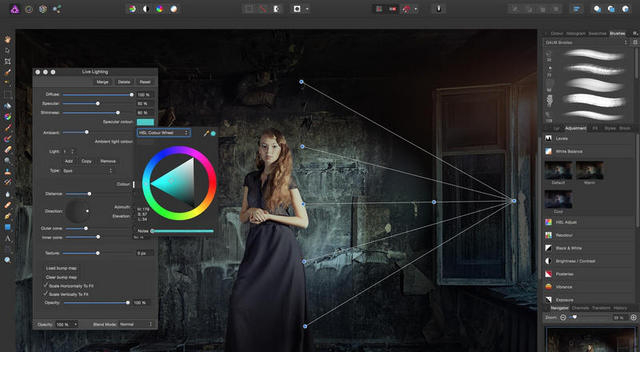Open the light Type Spot dropdown
The image size is (640, 366).
pyautogui.click(x=88, y=171)
